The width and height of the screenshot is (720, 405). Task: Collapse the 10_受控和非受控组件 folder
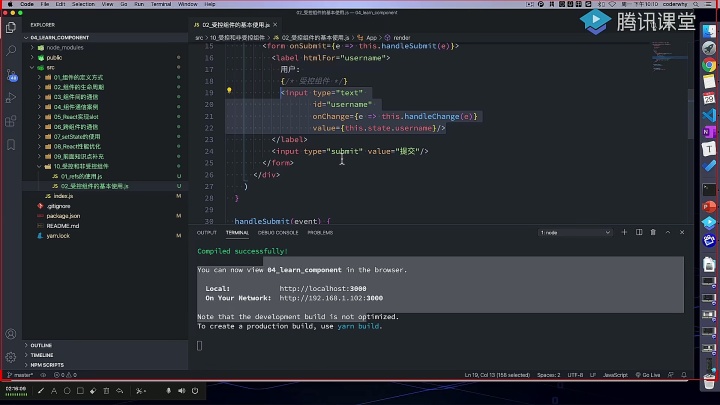(x=39, y=166)
